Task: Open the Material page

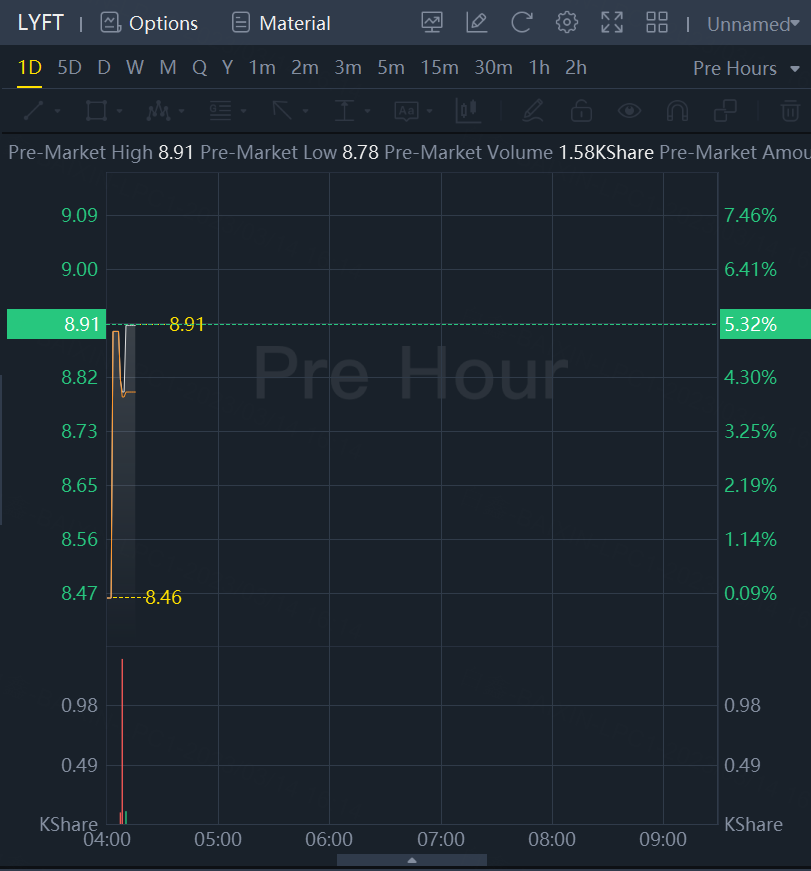Action: (x=281, y=23)
